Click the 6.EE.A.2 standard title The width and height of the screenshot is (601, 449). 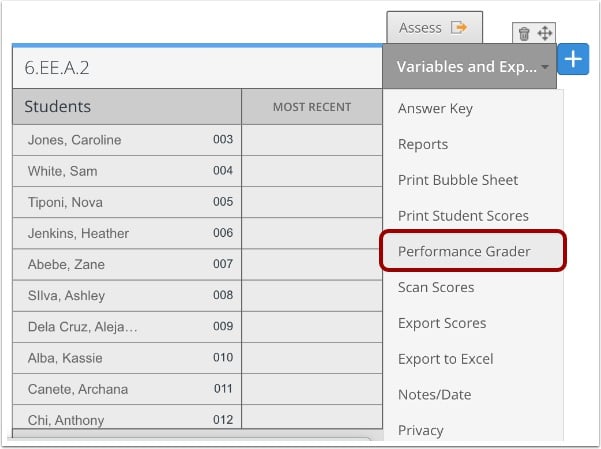point(57,68)
